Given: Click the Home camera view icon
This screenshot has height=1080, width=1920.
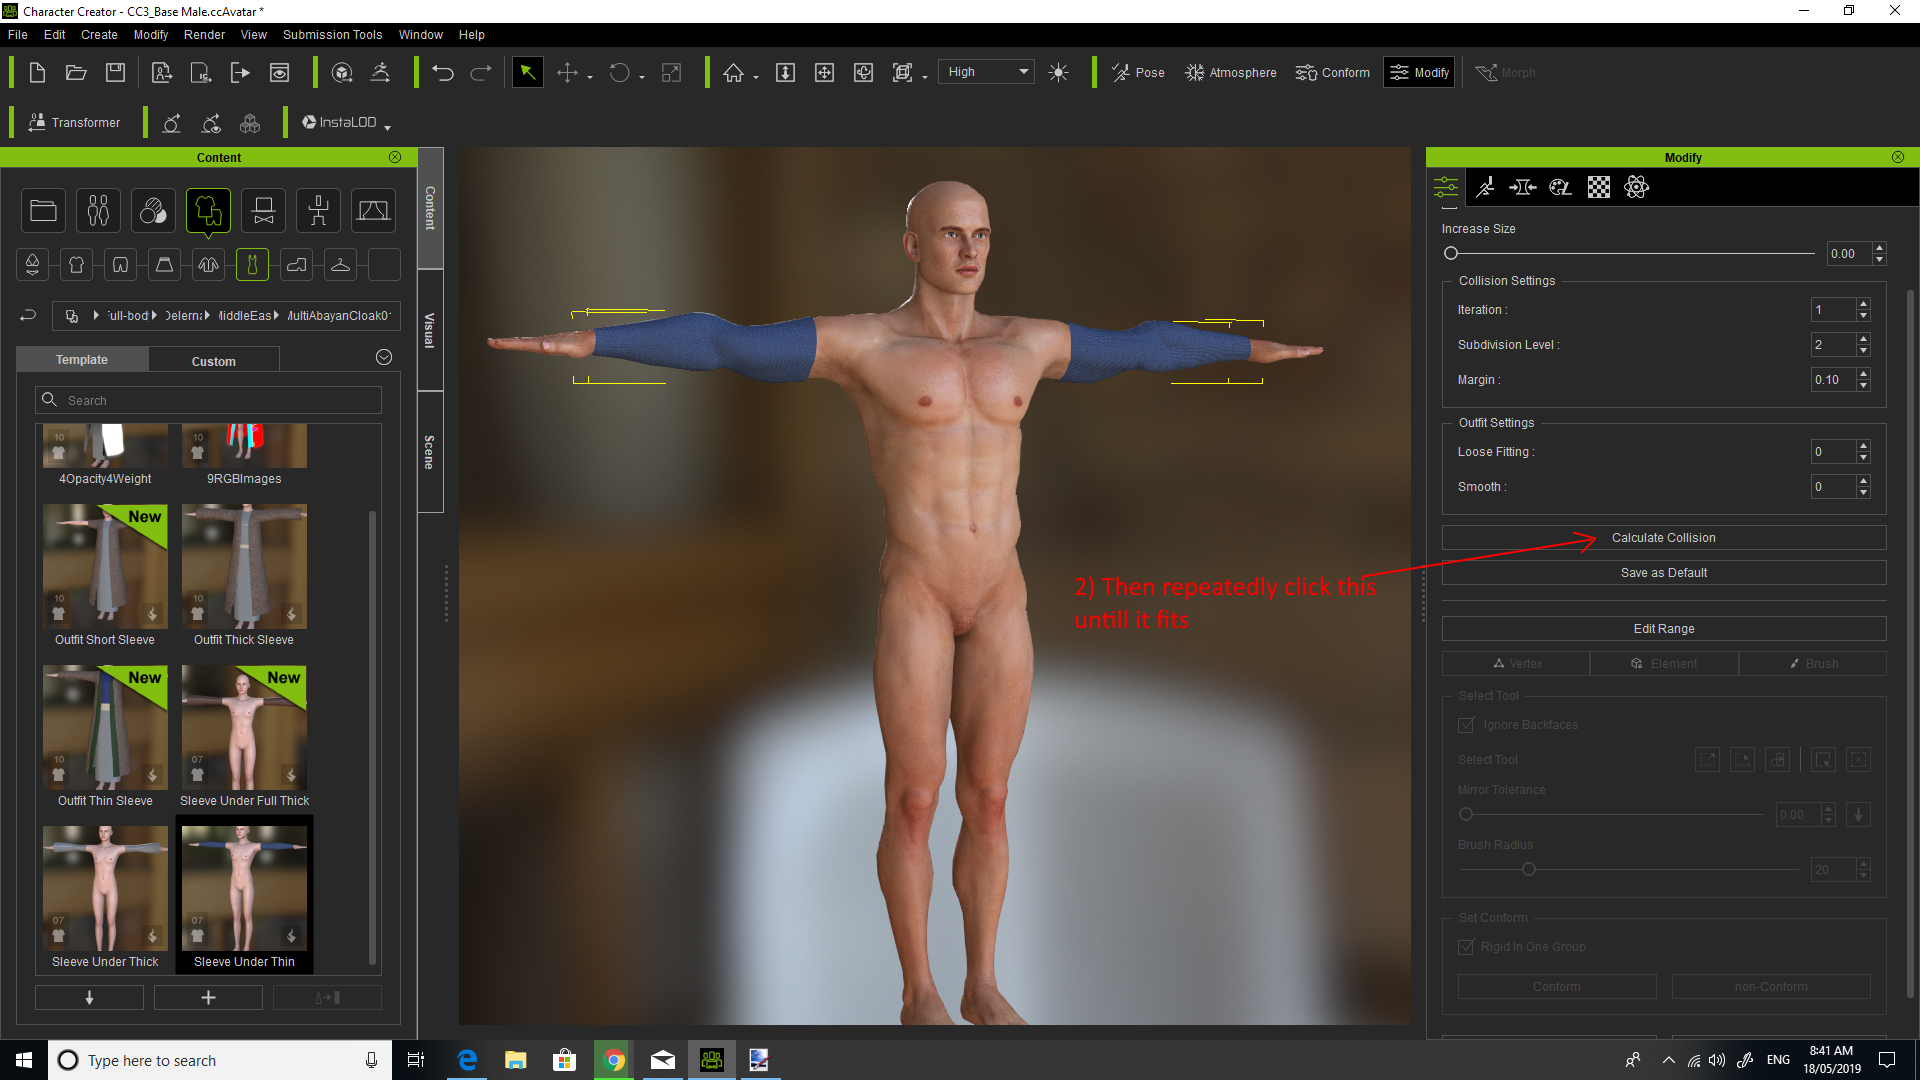Looking at the screenshot, I should [734, 73].
